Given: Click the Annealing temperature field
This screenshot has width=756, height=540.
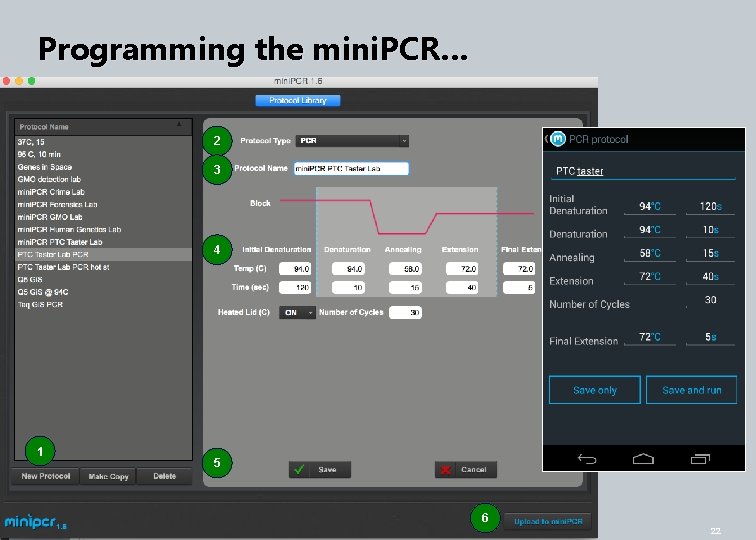Looking at the screenshot, I should (405, 269).
